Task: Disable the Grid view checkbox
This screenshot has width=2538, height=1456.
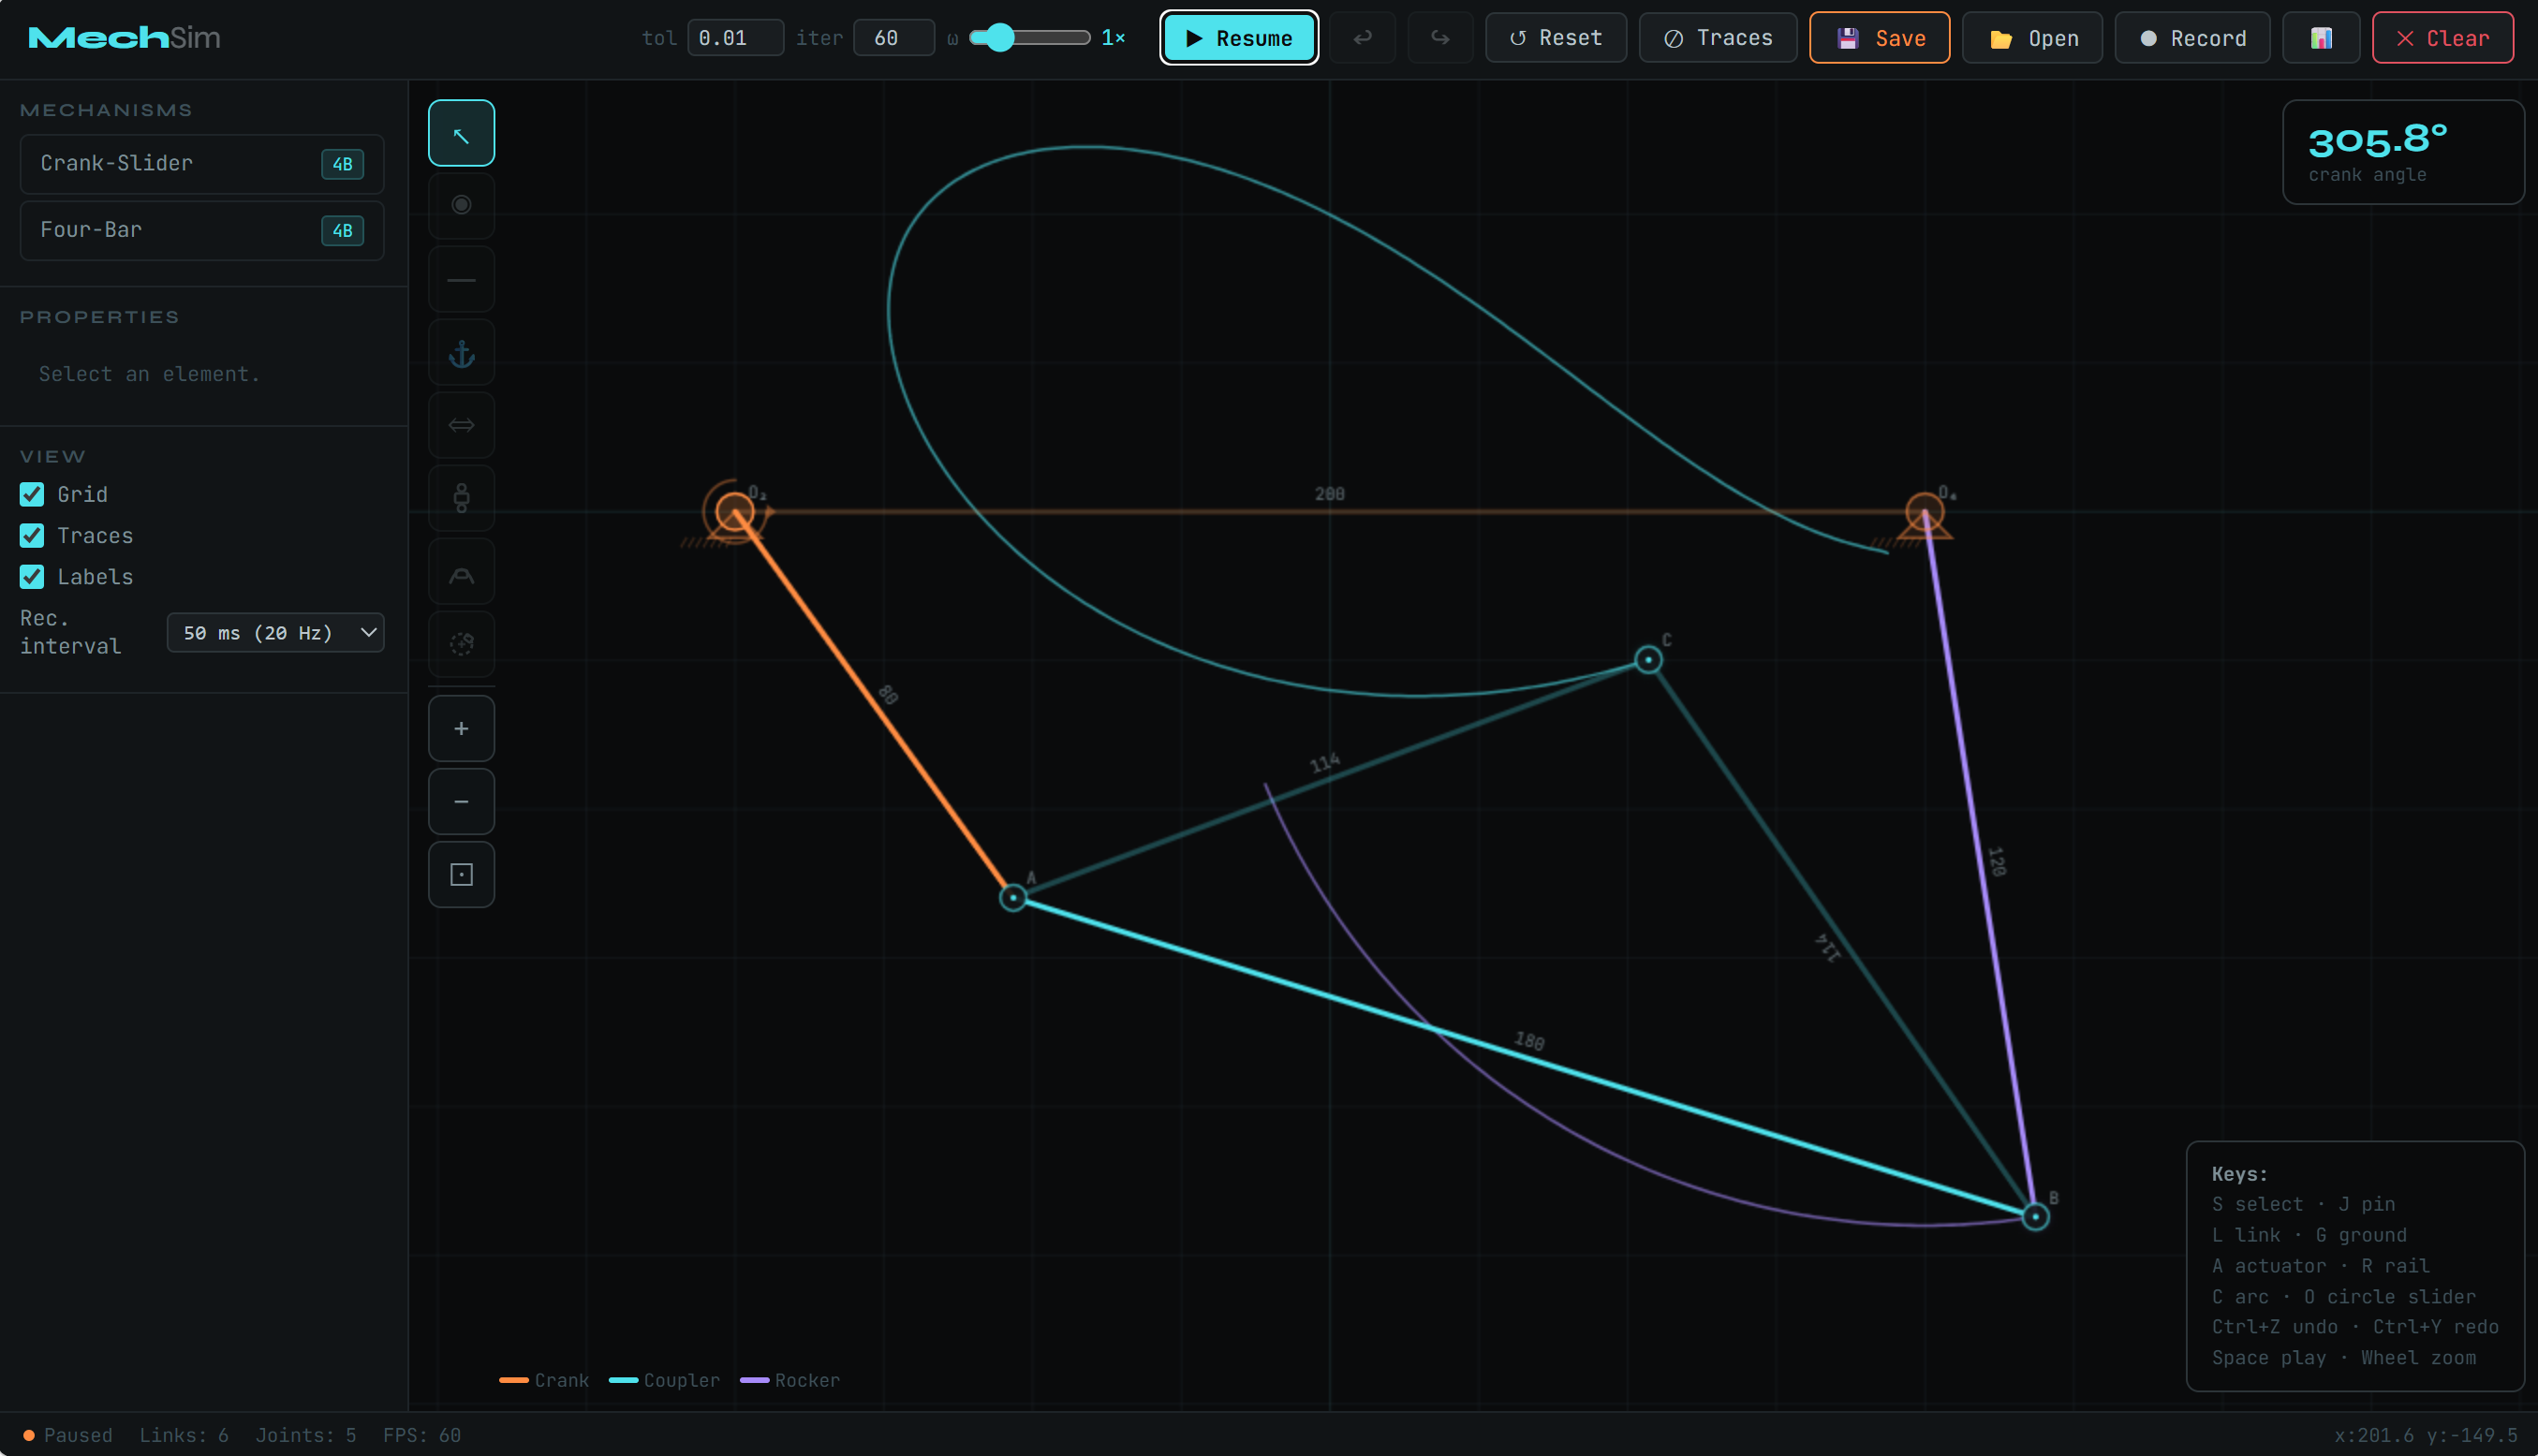Action: tap(31, 494)
